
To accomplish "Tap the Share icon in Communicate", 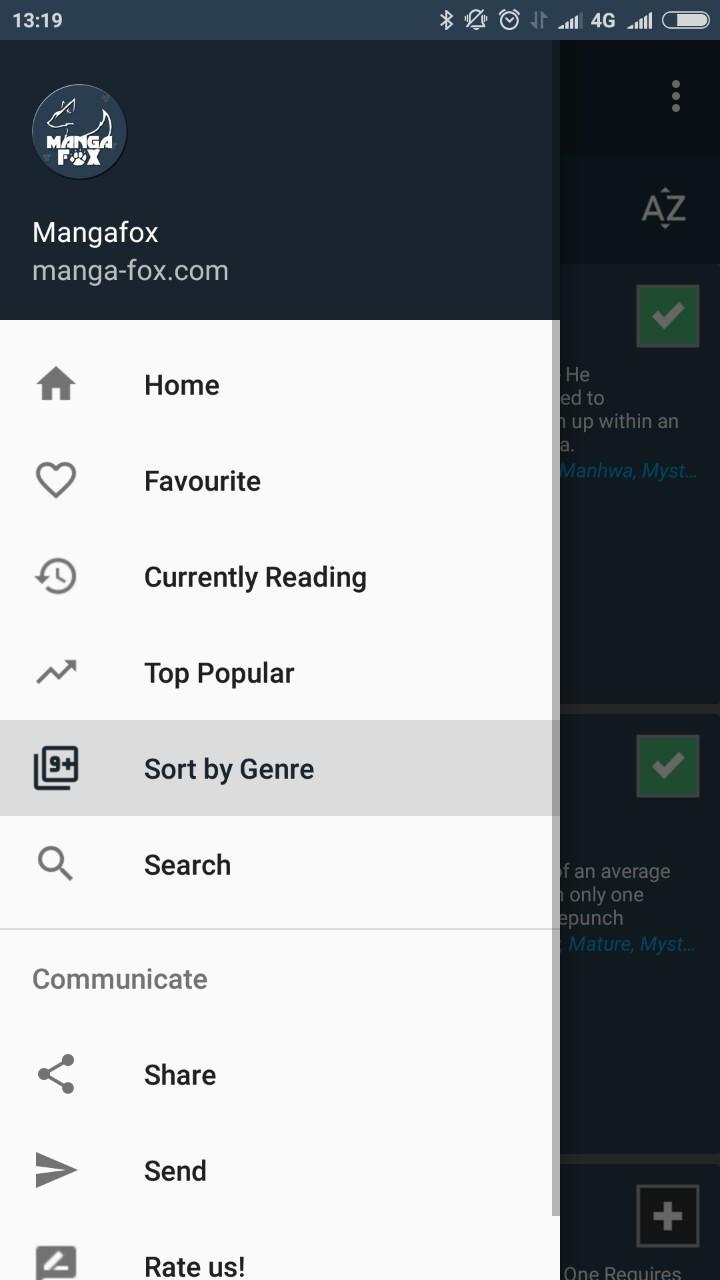I will (56, 1074).
